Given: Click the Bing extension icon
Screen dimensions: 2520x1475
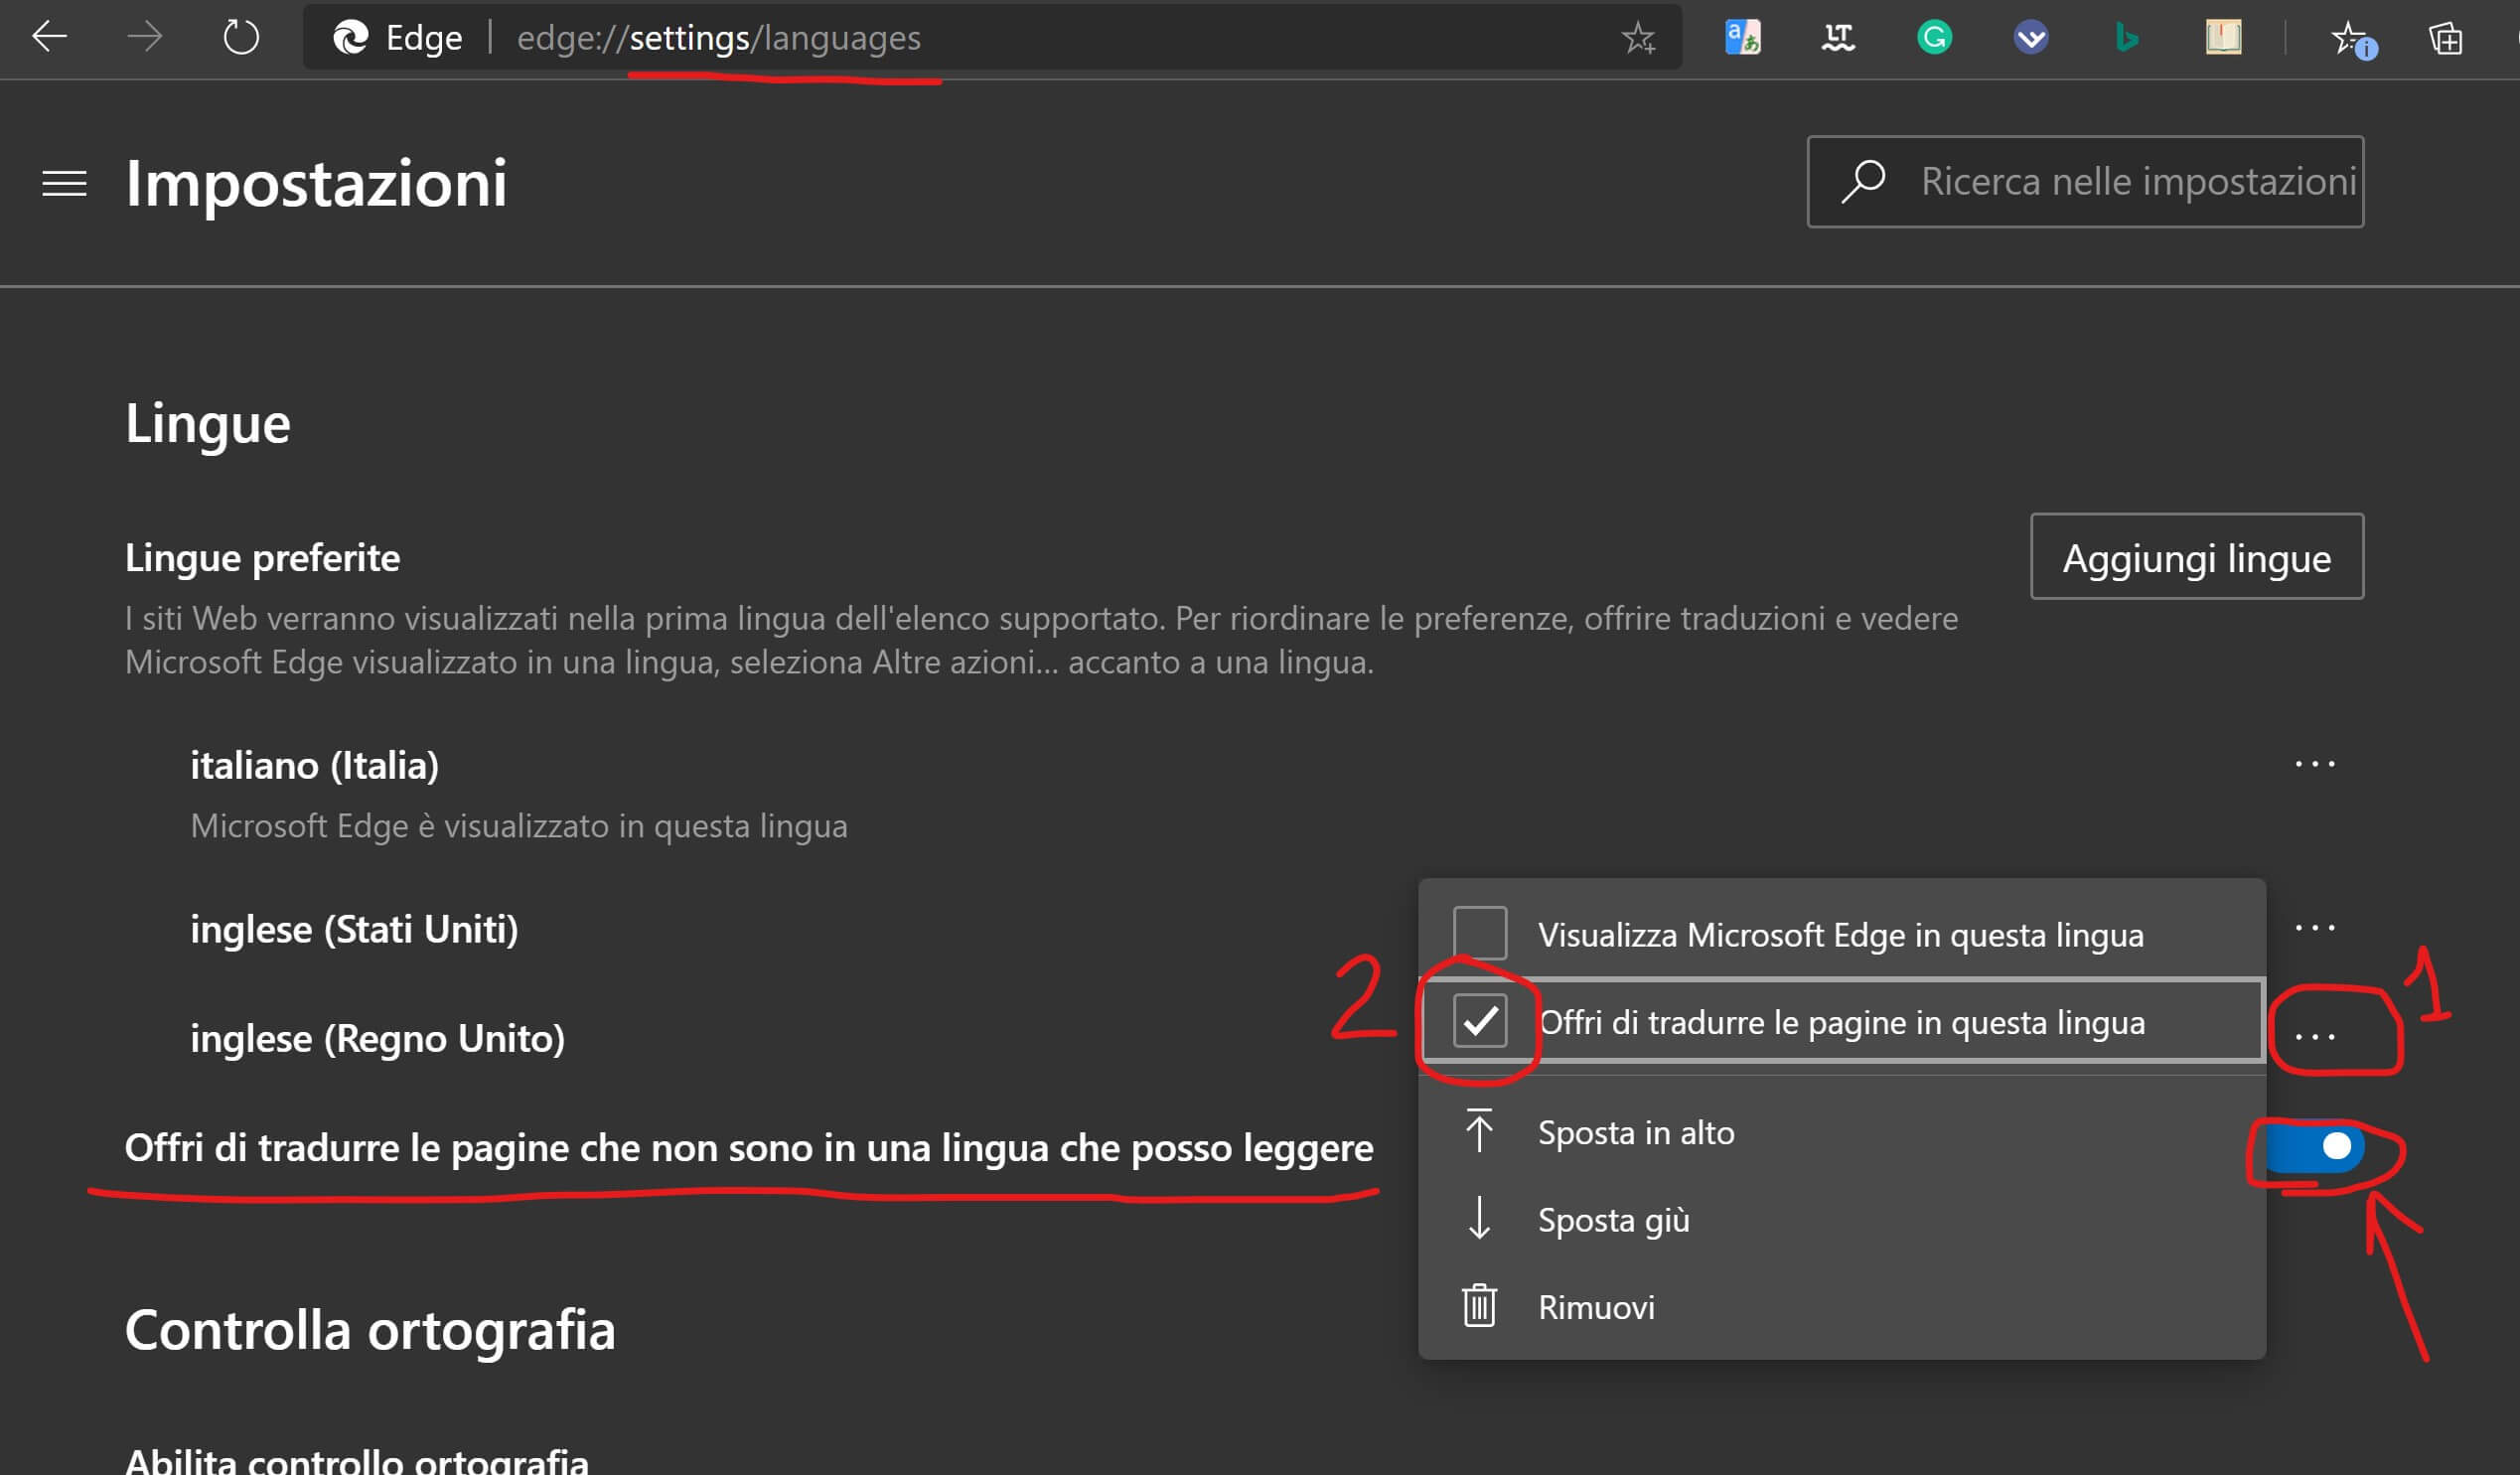Looking at the screenshot, I should click(2127, 38).
